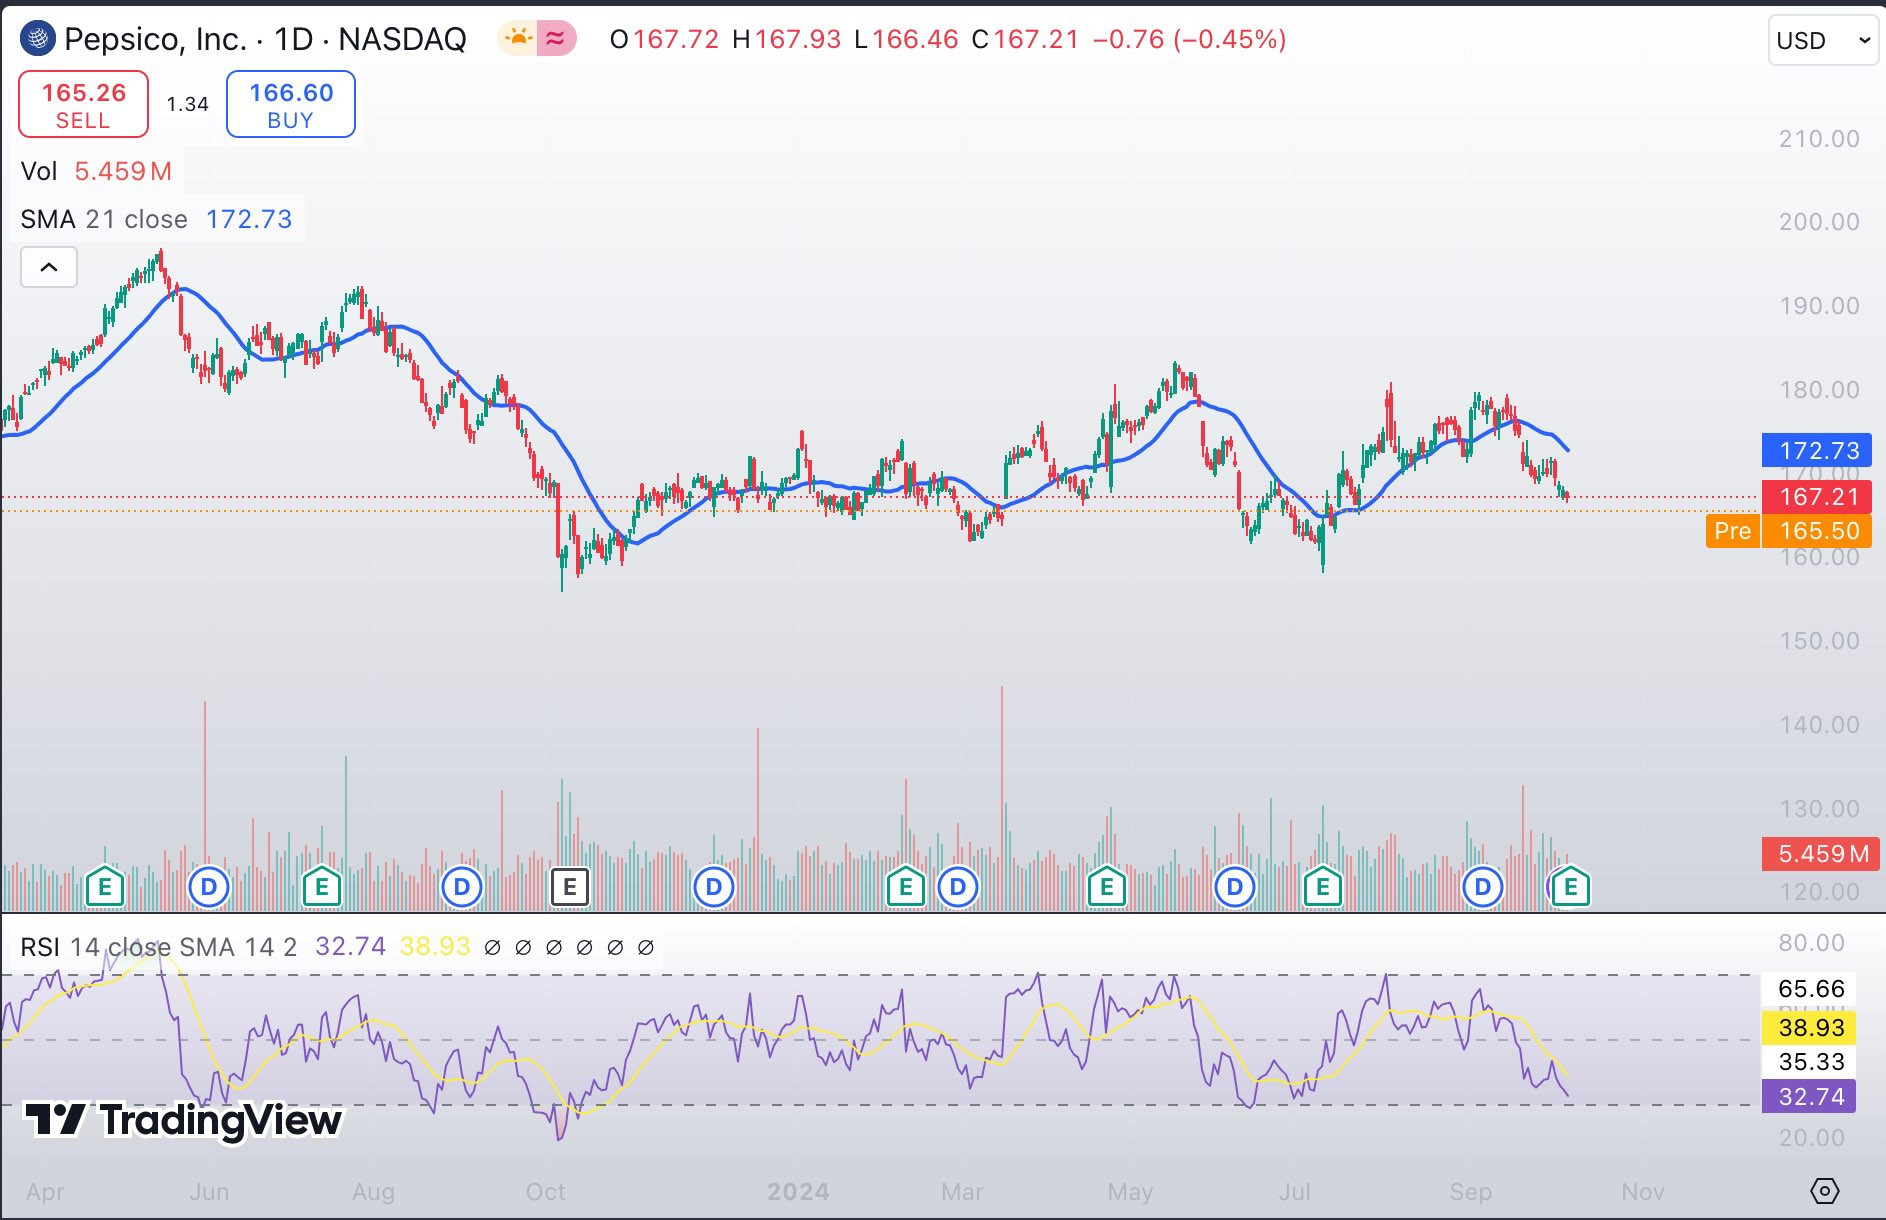Open the earnings marker from February 2024
This screenshot has height=1220, width=1886.
coord(905,887)
